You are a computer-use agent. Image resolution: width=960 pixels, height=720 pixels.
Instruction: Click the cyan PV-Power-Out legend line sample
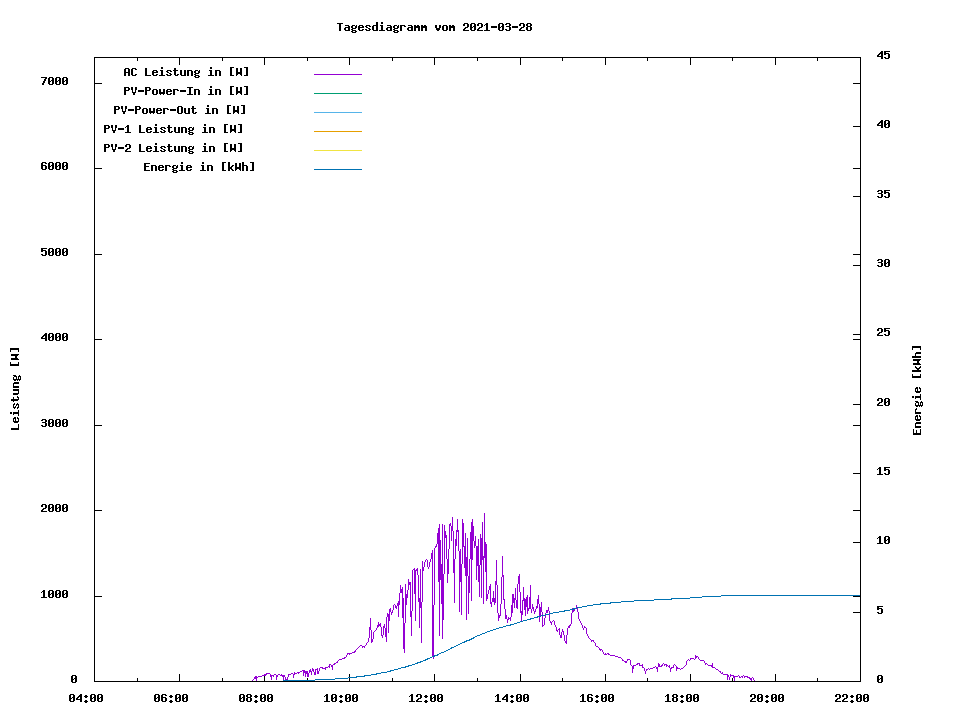pos(337,112)
